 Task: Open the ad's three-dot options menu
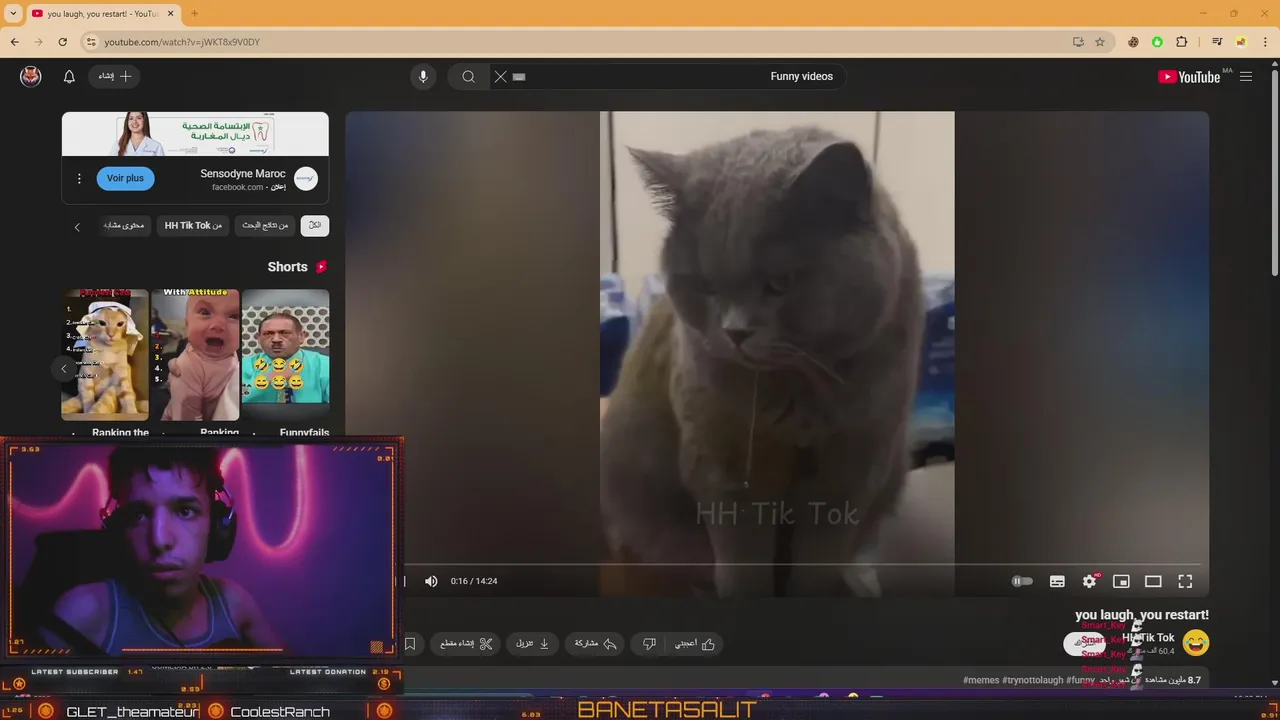[x=79, y=178]
